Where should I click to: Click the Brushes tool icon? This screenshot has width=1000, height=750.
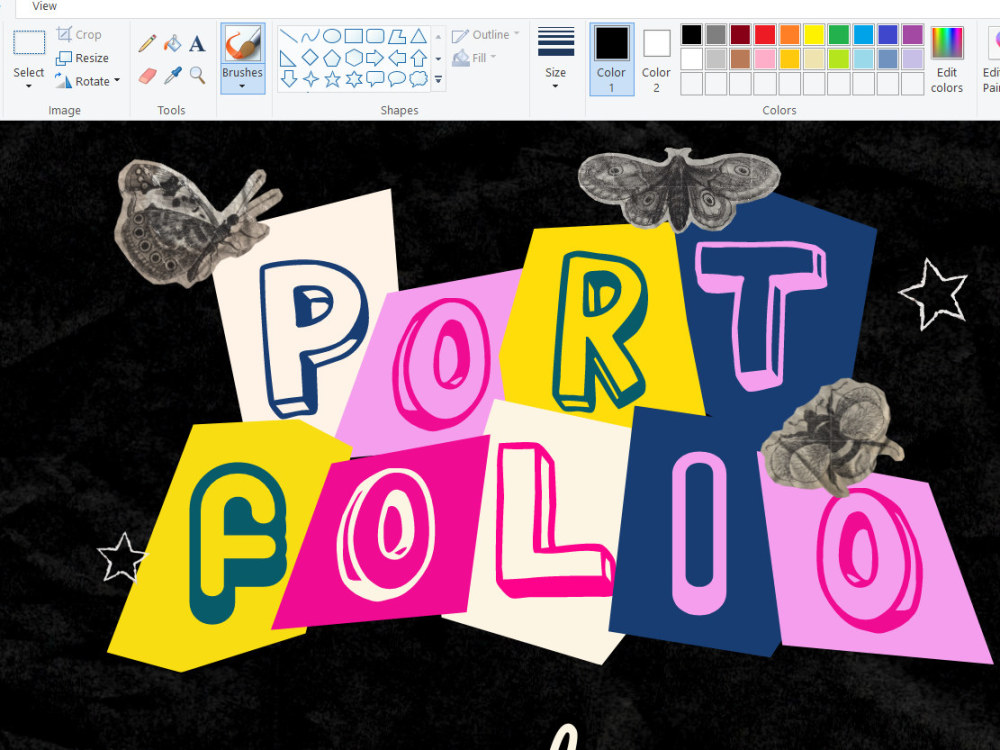pyautogui.click(x=242, y=44)
